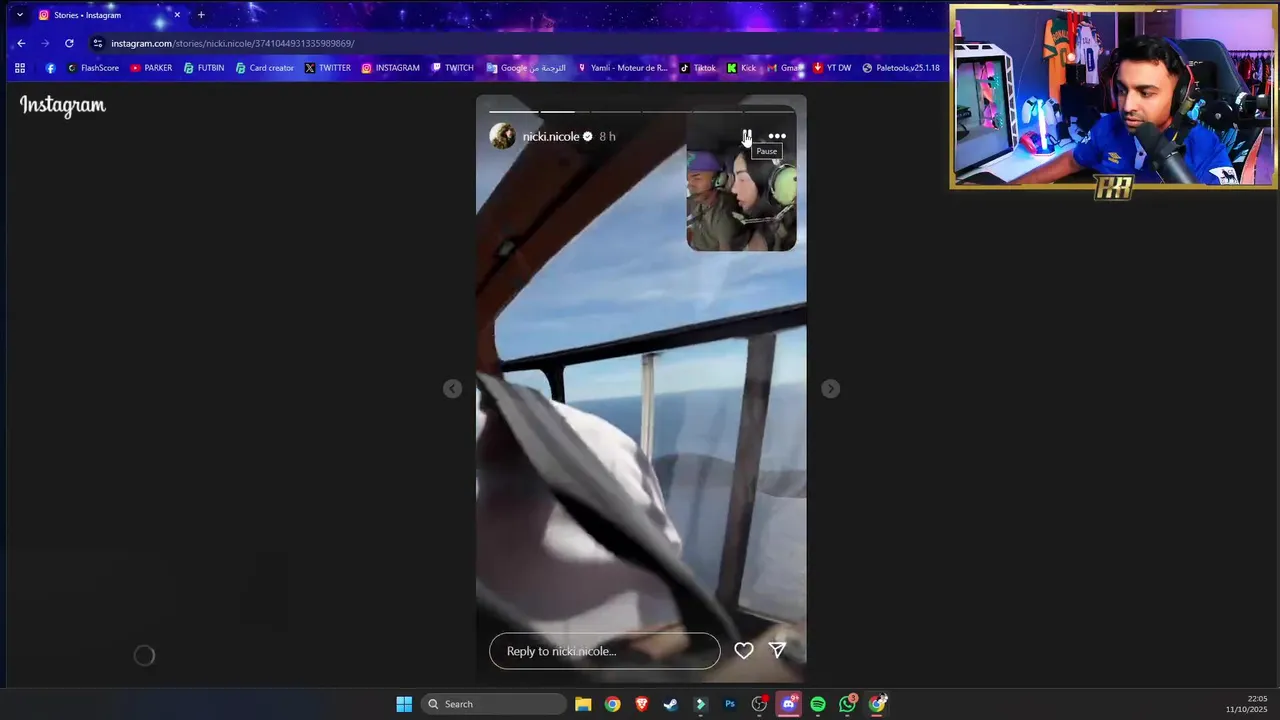
Task: Open the FUTBIN bookmark
Action: pyautogui.click(x=204, y=68)
